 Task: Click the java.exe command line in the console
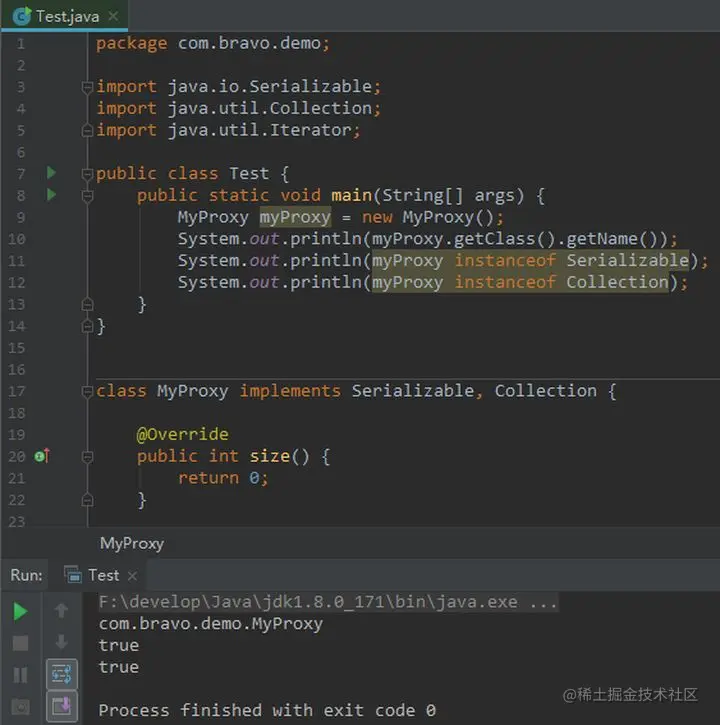[x=327, y=602]
